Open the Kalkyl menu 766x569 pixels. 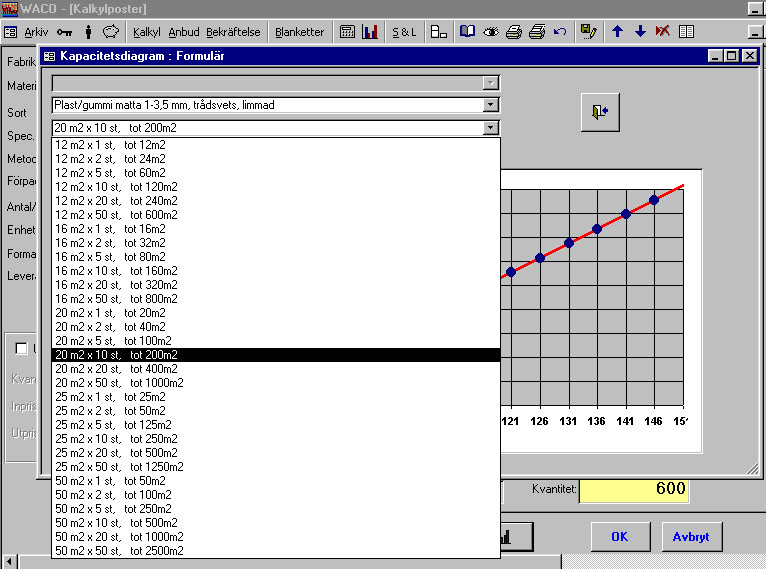(147, 32)
